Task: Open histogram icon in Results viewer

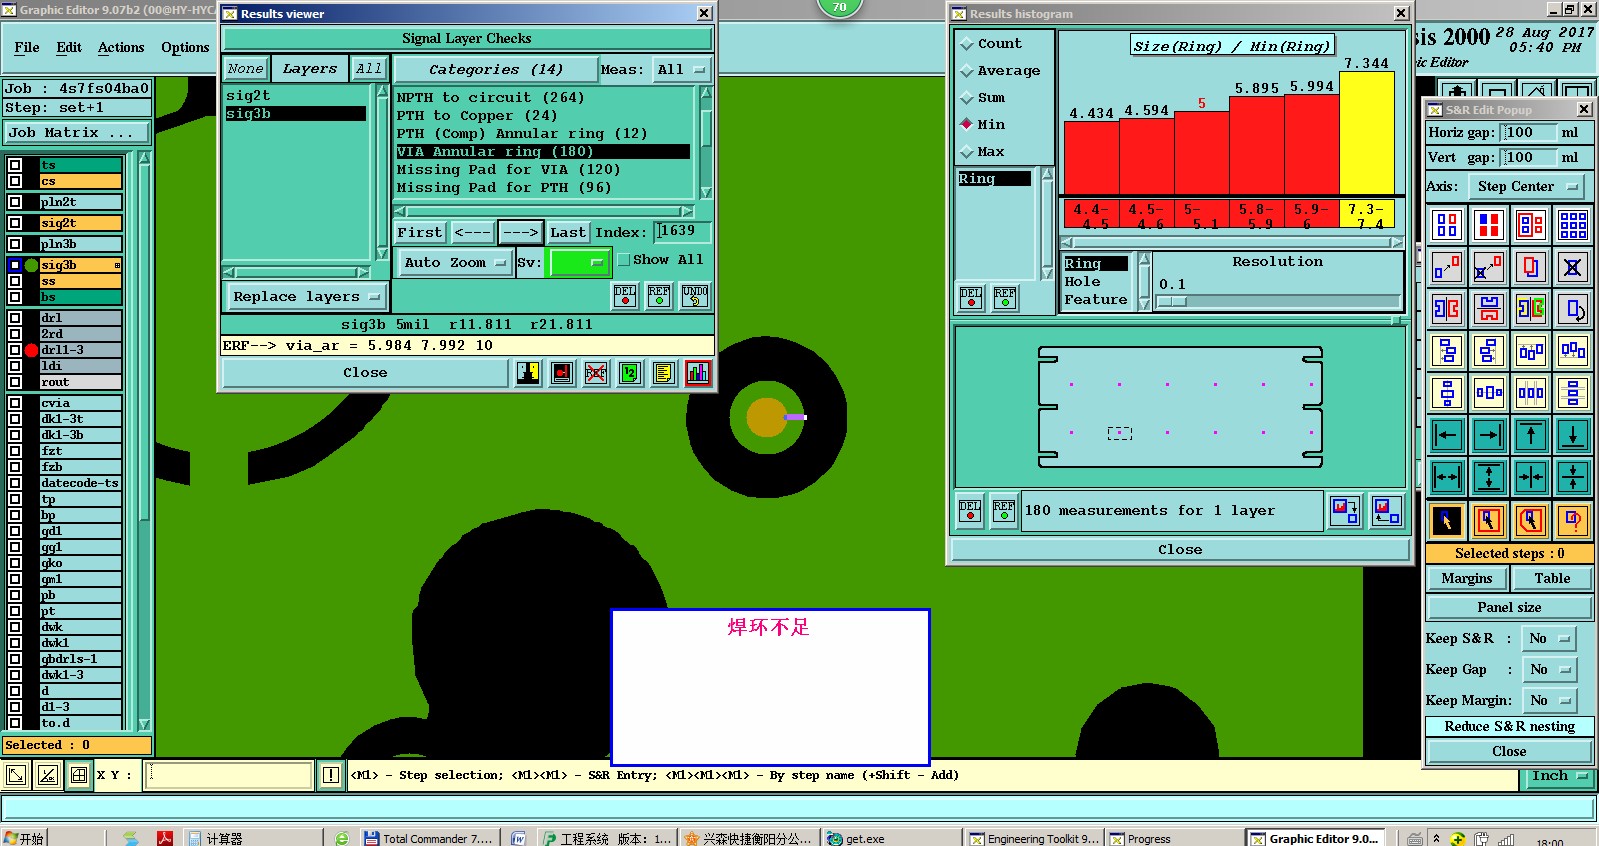Action: pyautogui.click(x=698, y=373)
